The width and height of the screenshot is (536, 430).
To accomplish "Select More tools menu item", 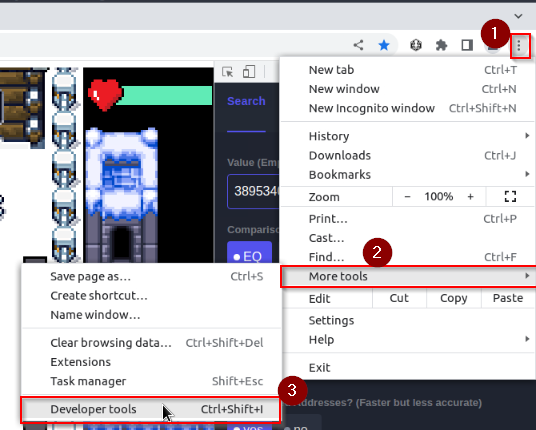I will [407, 276].
